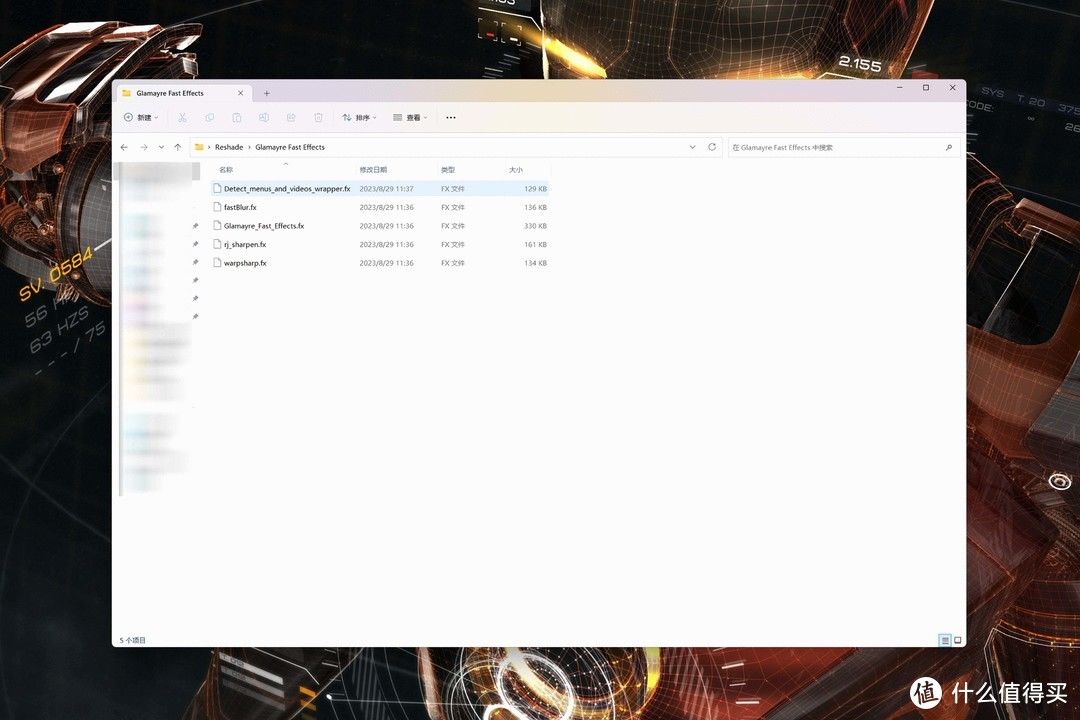Click the Cut scissors icon

coord(183,118)
